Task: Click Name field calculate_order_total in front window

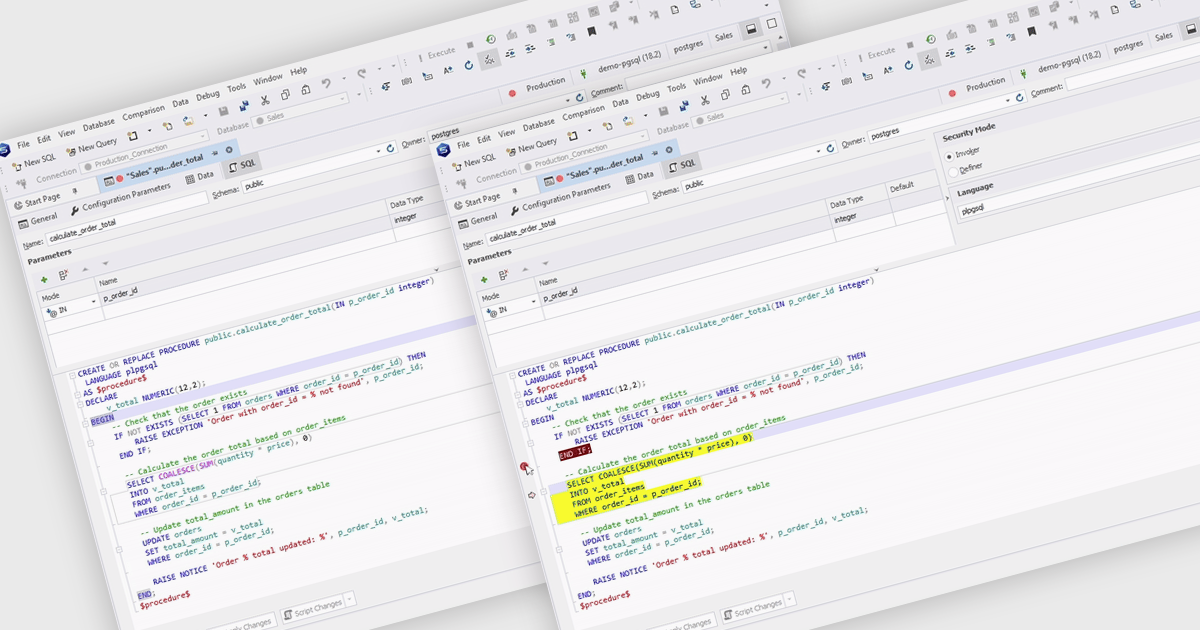Action: pos(567,220)
